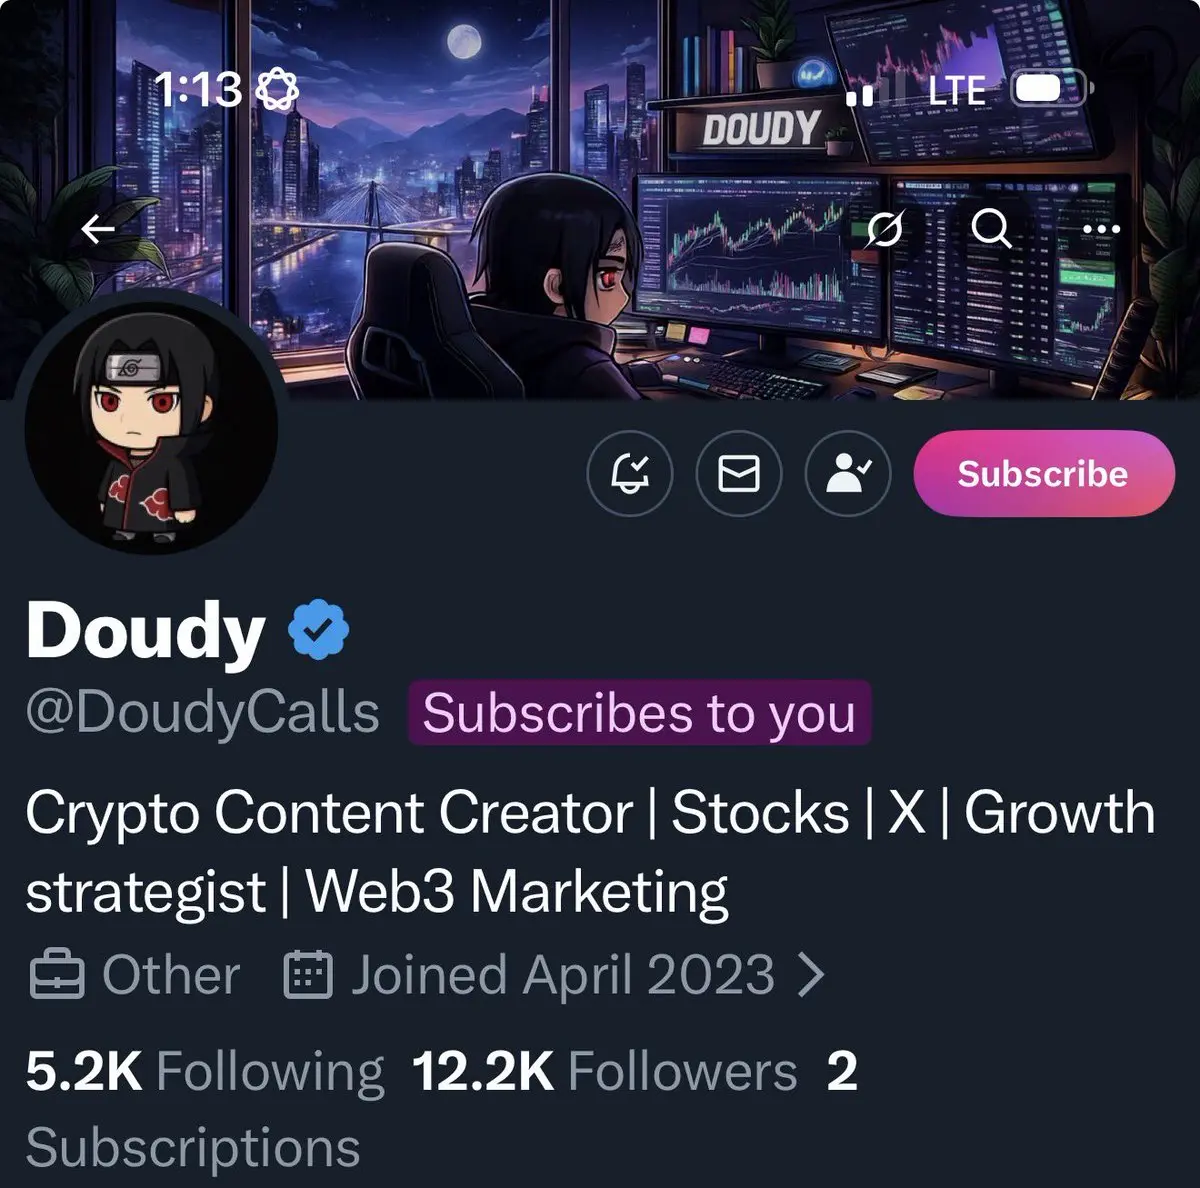This screenshot has height=1188, width=1200.
Task: Toggle the following person-check button
Action: click(848, 473)
